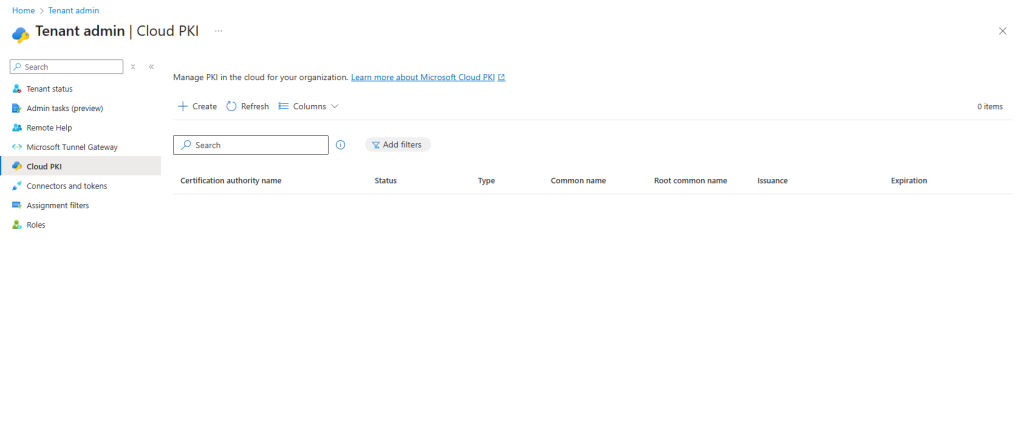Open Learn more about Microsoft Cloud PKI
This screenshot has height=437, width=1024.
click(x=427, y=77)
